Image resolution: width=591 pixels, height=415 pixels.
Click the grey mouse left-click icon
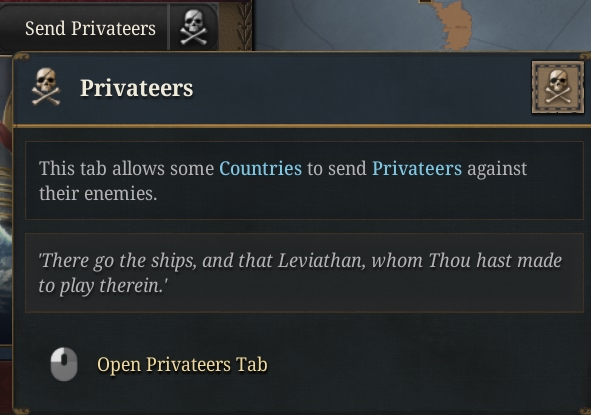pyautogui.click(x=64, y=364)
